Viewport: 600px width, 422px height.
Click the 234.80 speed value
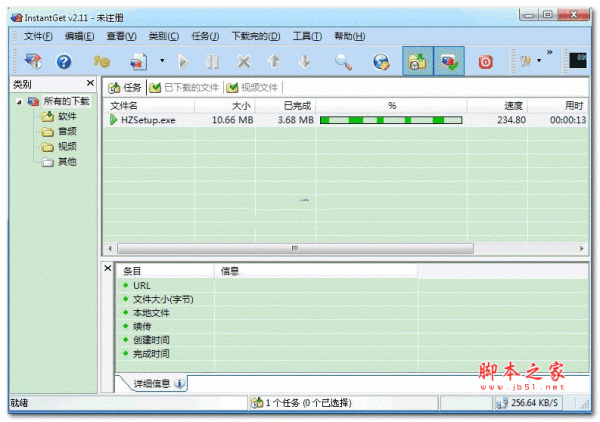point(511,120)
